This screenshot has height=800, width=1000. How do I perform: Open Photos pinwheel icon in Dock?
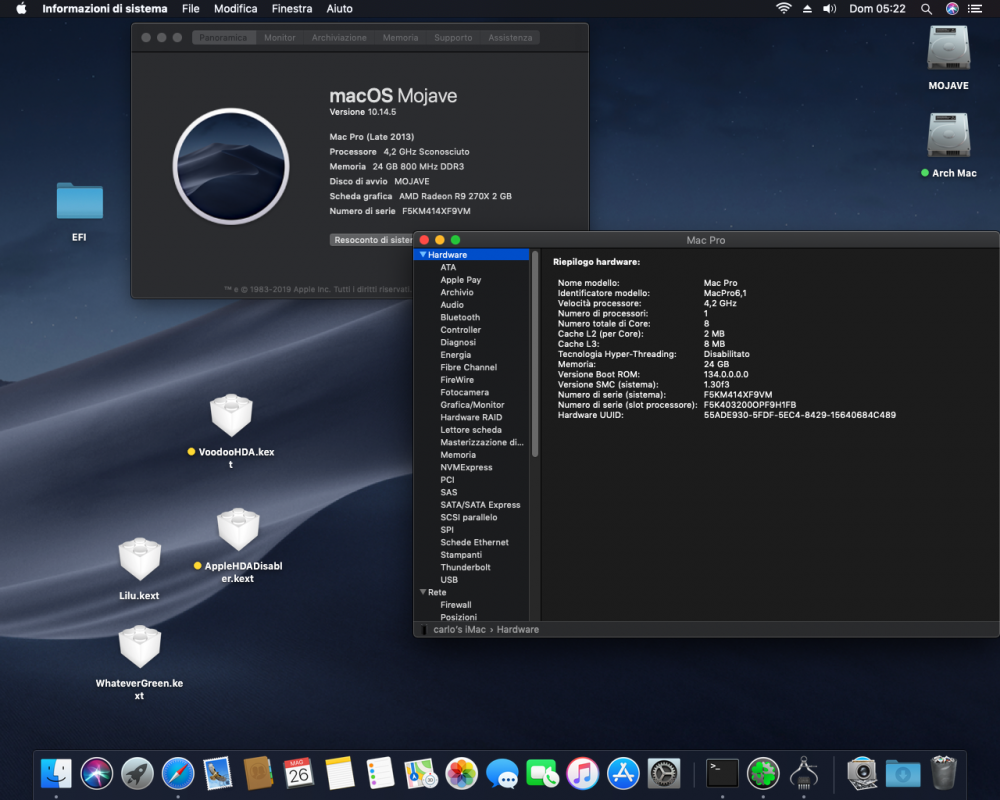point(461,773)
